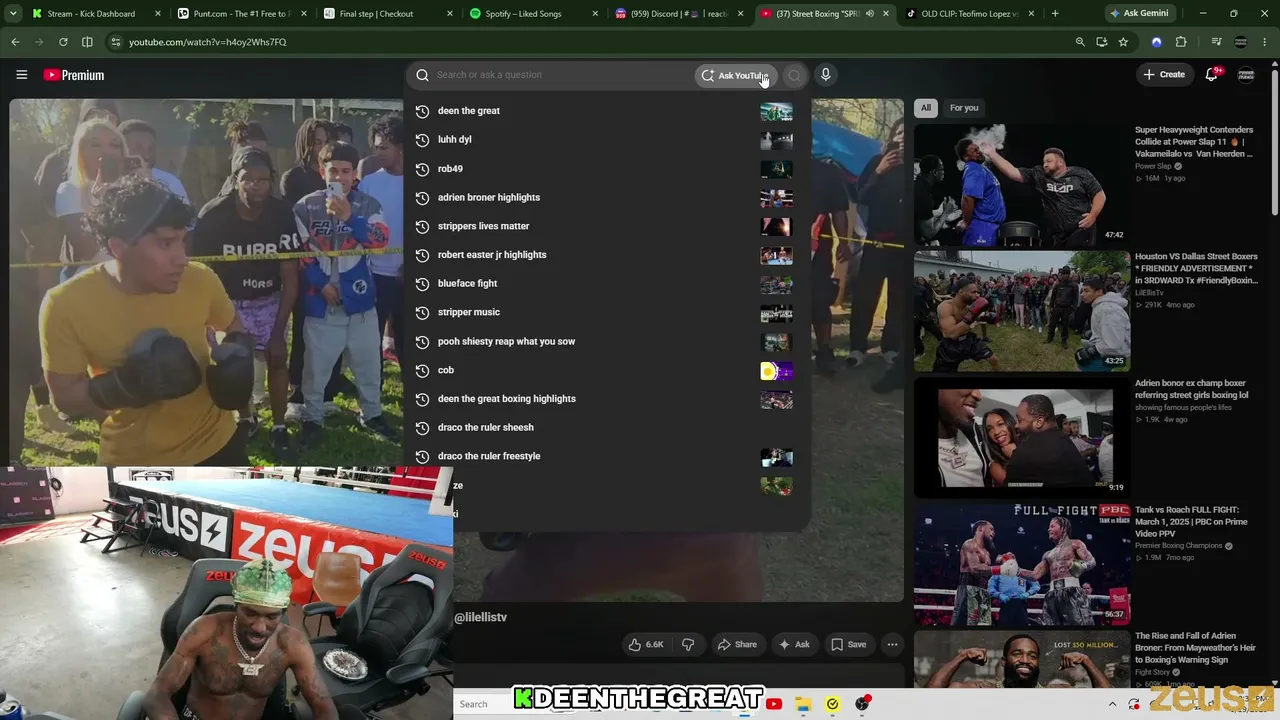Open OBS Studio from the taskbar
Viewport: 1280px width, 720px height.
pos(862,704)
